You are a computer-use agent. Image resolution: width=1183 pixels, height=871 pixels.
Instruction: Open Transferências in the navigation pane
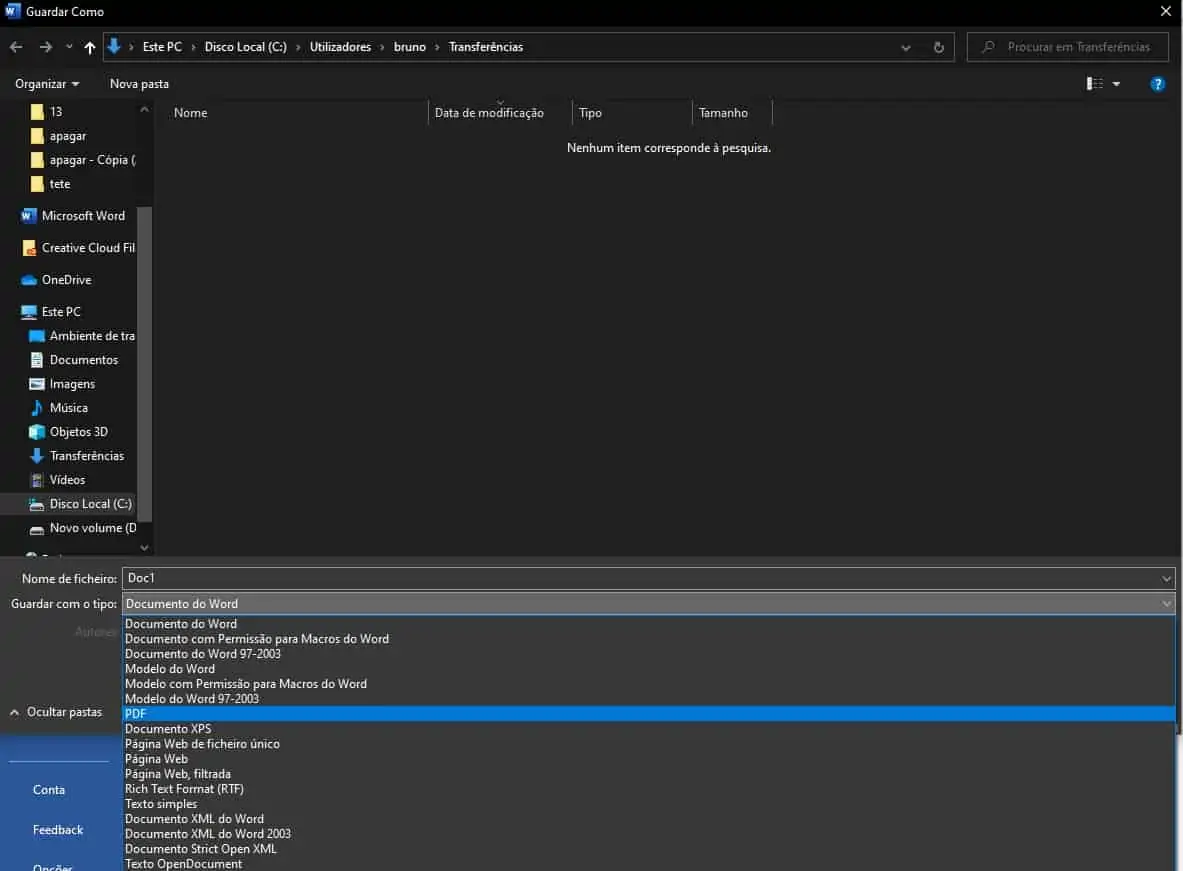(76, 456)
